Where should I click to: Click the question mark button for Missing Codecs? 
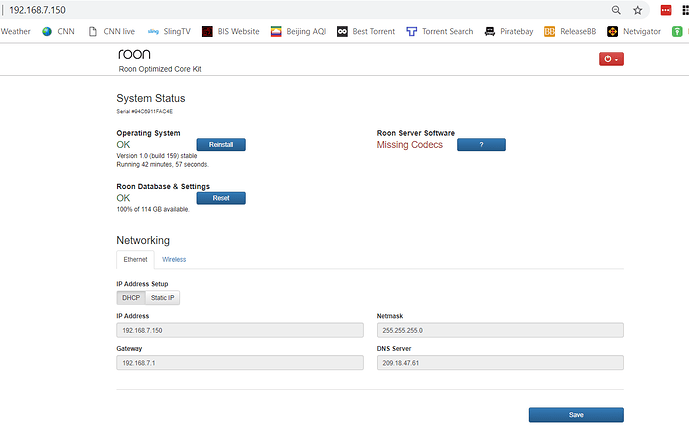pyautogui.click(x=481, y=145)
